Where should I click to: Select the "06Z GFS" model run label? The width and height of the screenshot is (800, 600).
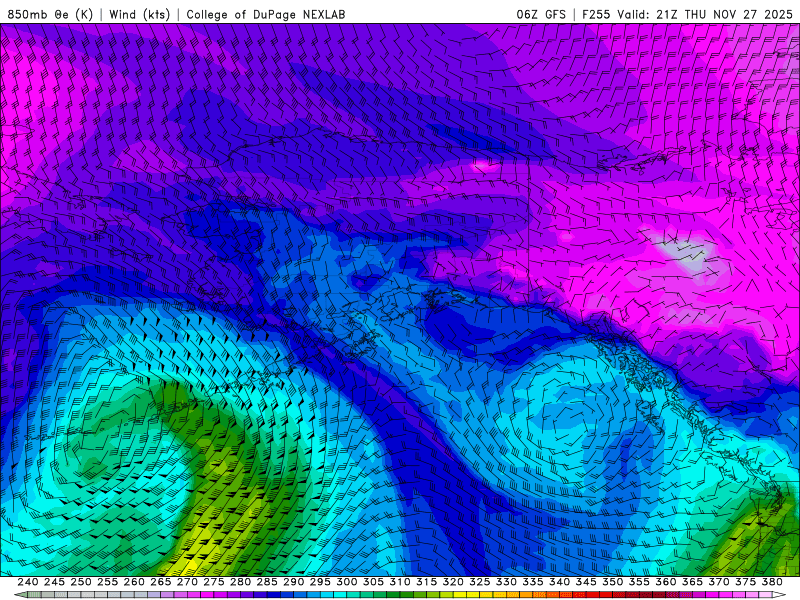tap(541, 14)
